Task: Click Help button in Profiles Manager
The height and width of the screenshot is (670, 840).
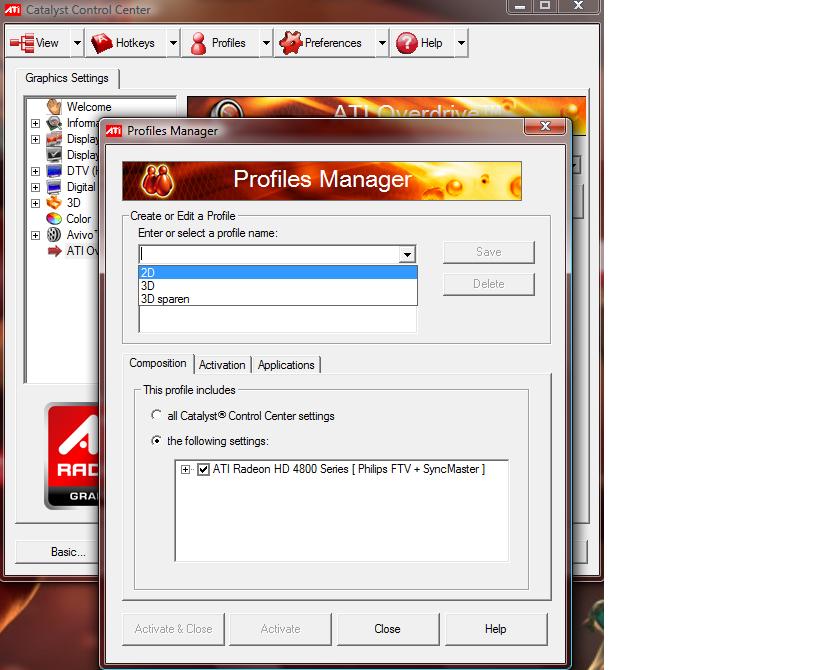Action: 496,629
